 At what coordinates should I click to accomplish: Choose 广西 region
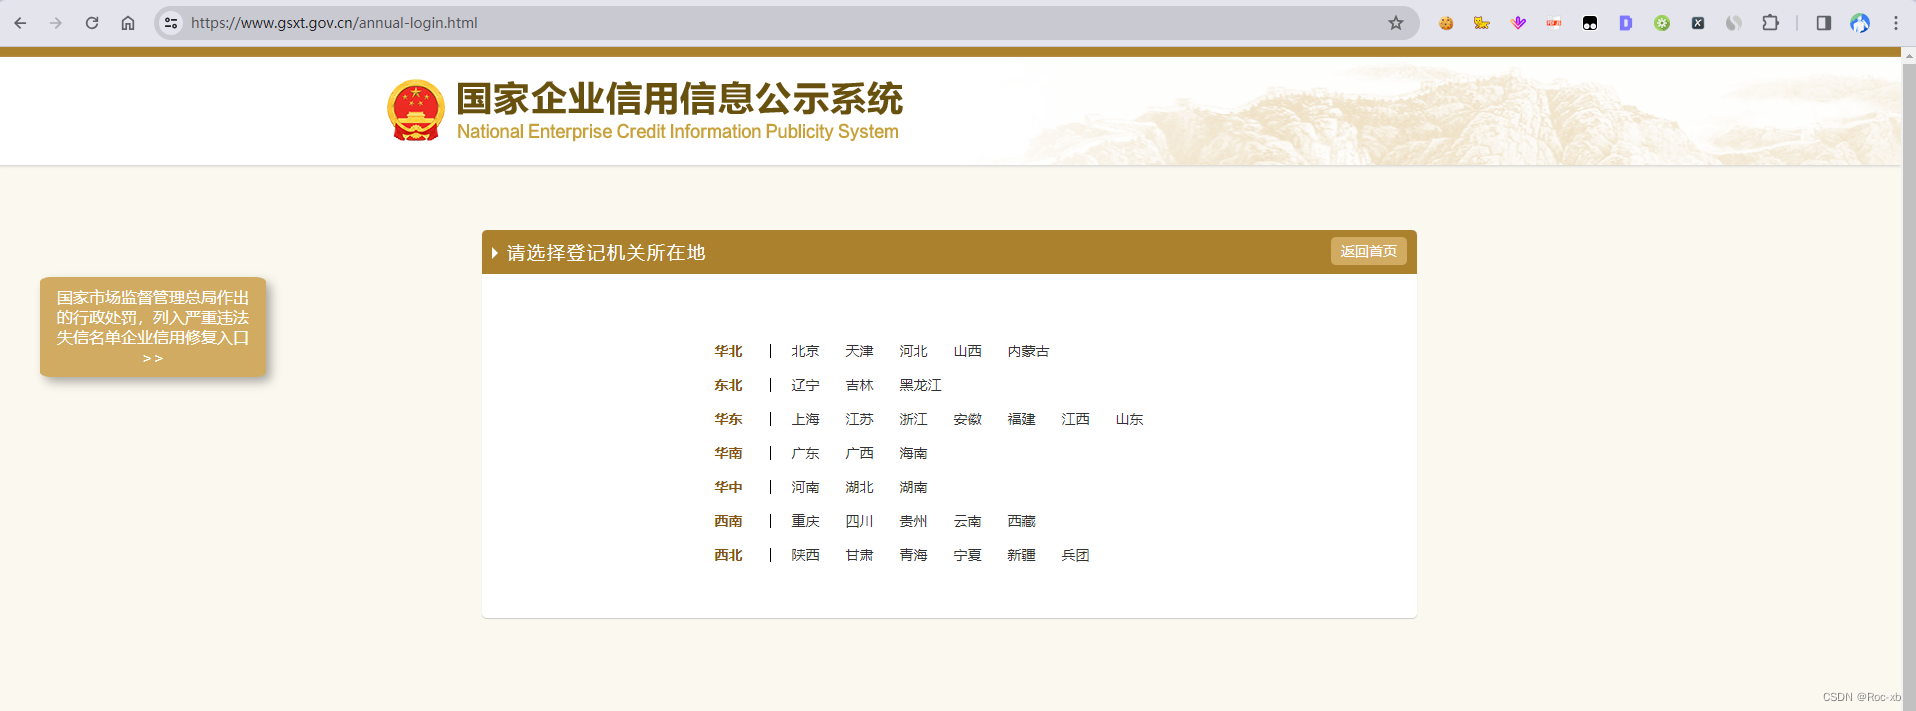[859, 453]
